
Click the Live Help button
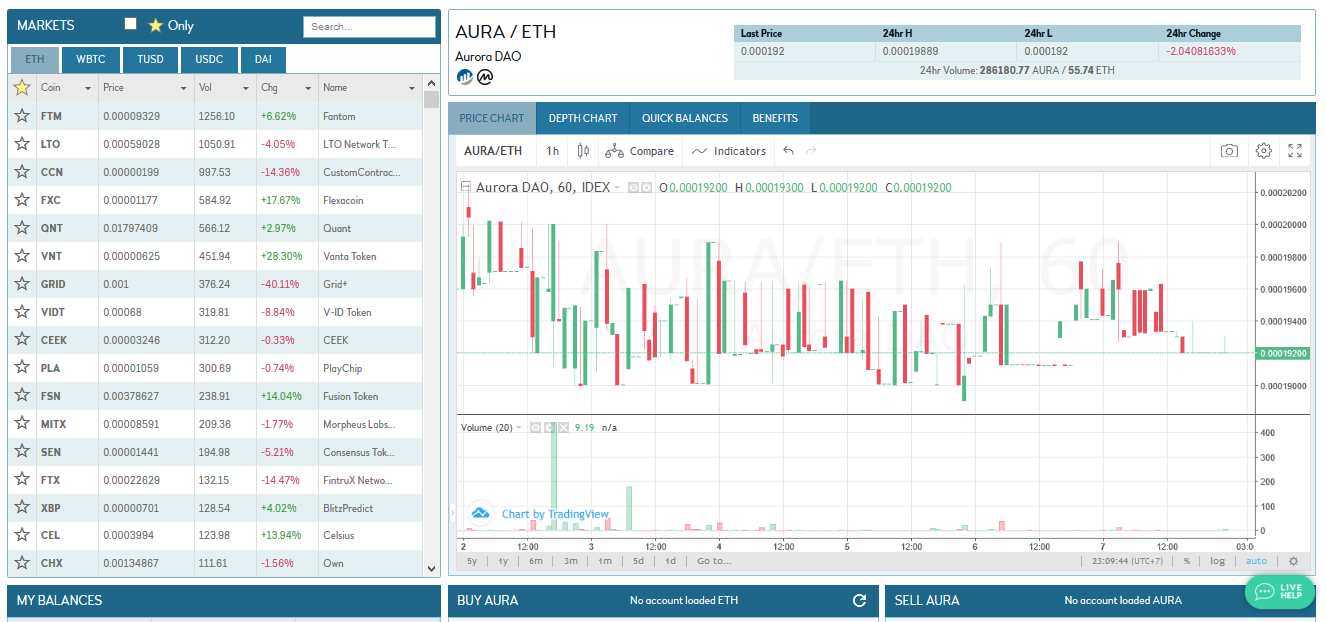[x=1279, y=591]
